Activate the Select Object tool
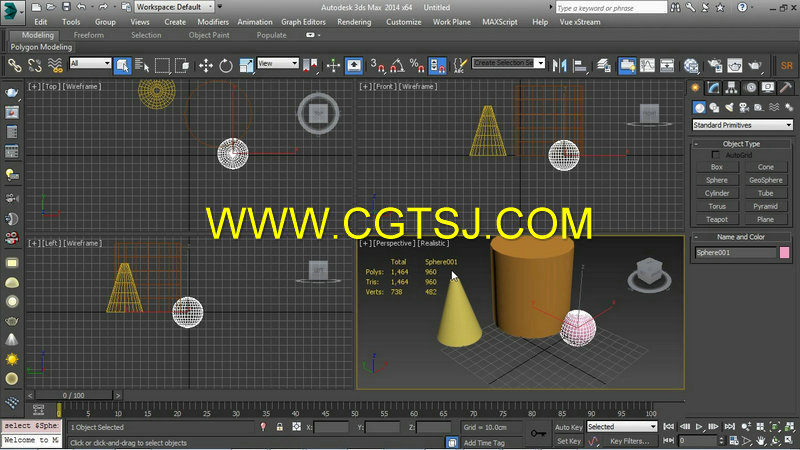Viewport: 800px width, 450px height. tap(122, 65)
